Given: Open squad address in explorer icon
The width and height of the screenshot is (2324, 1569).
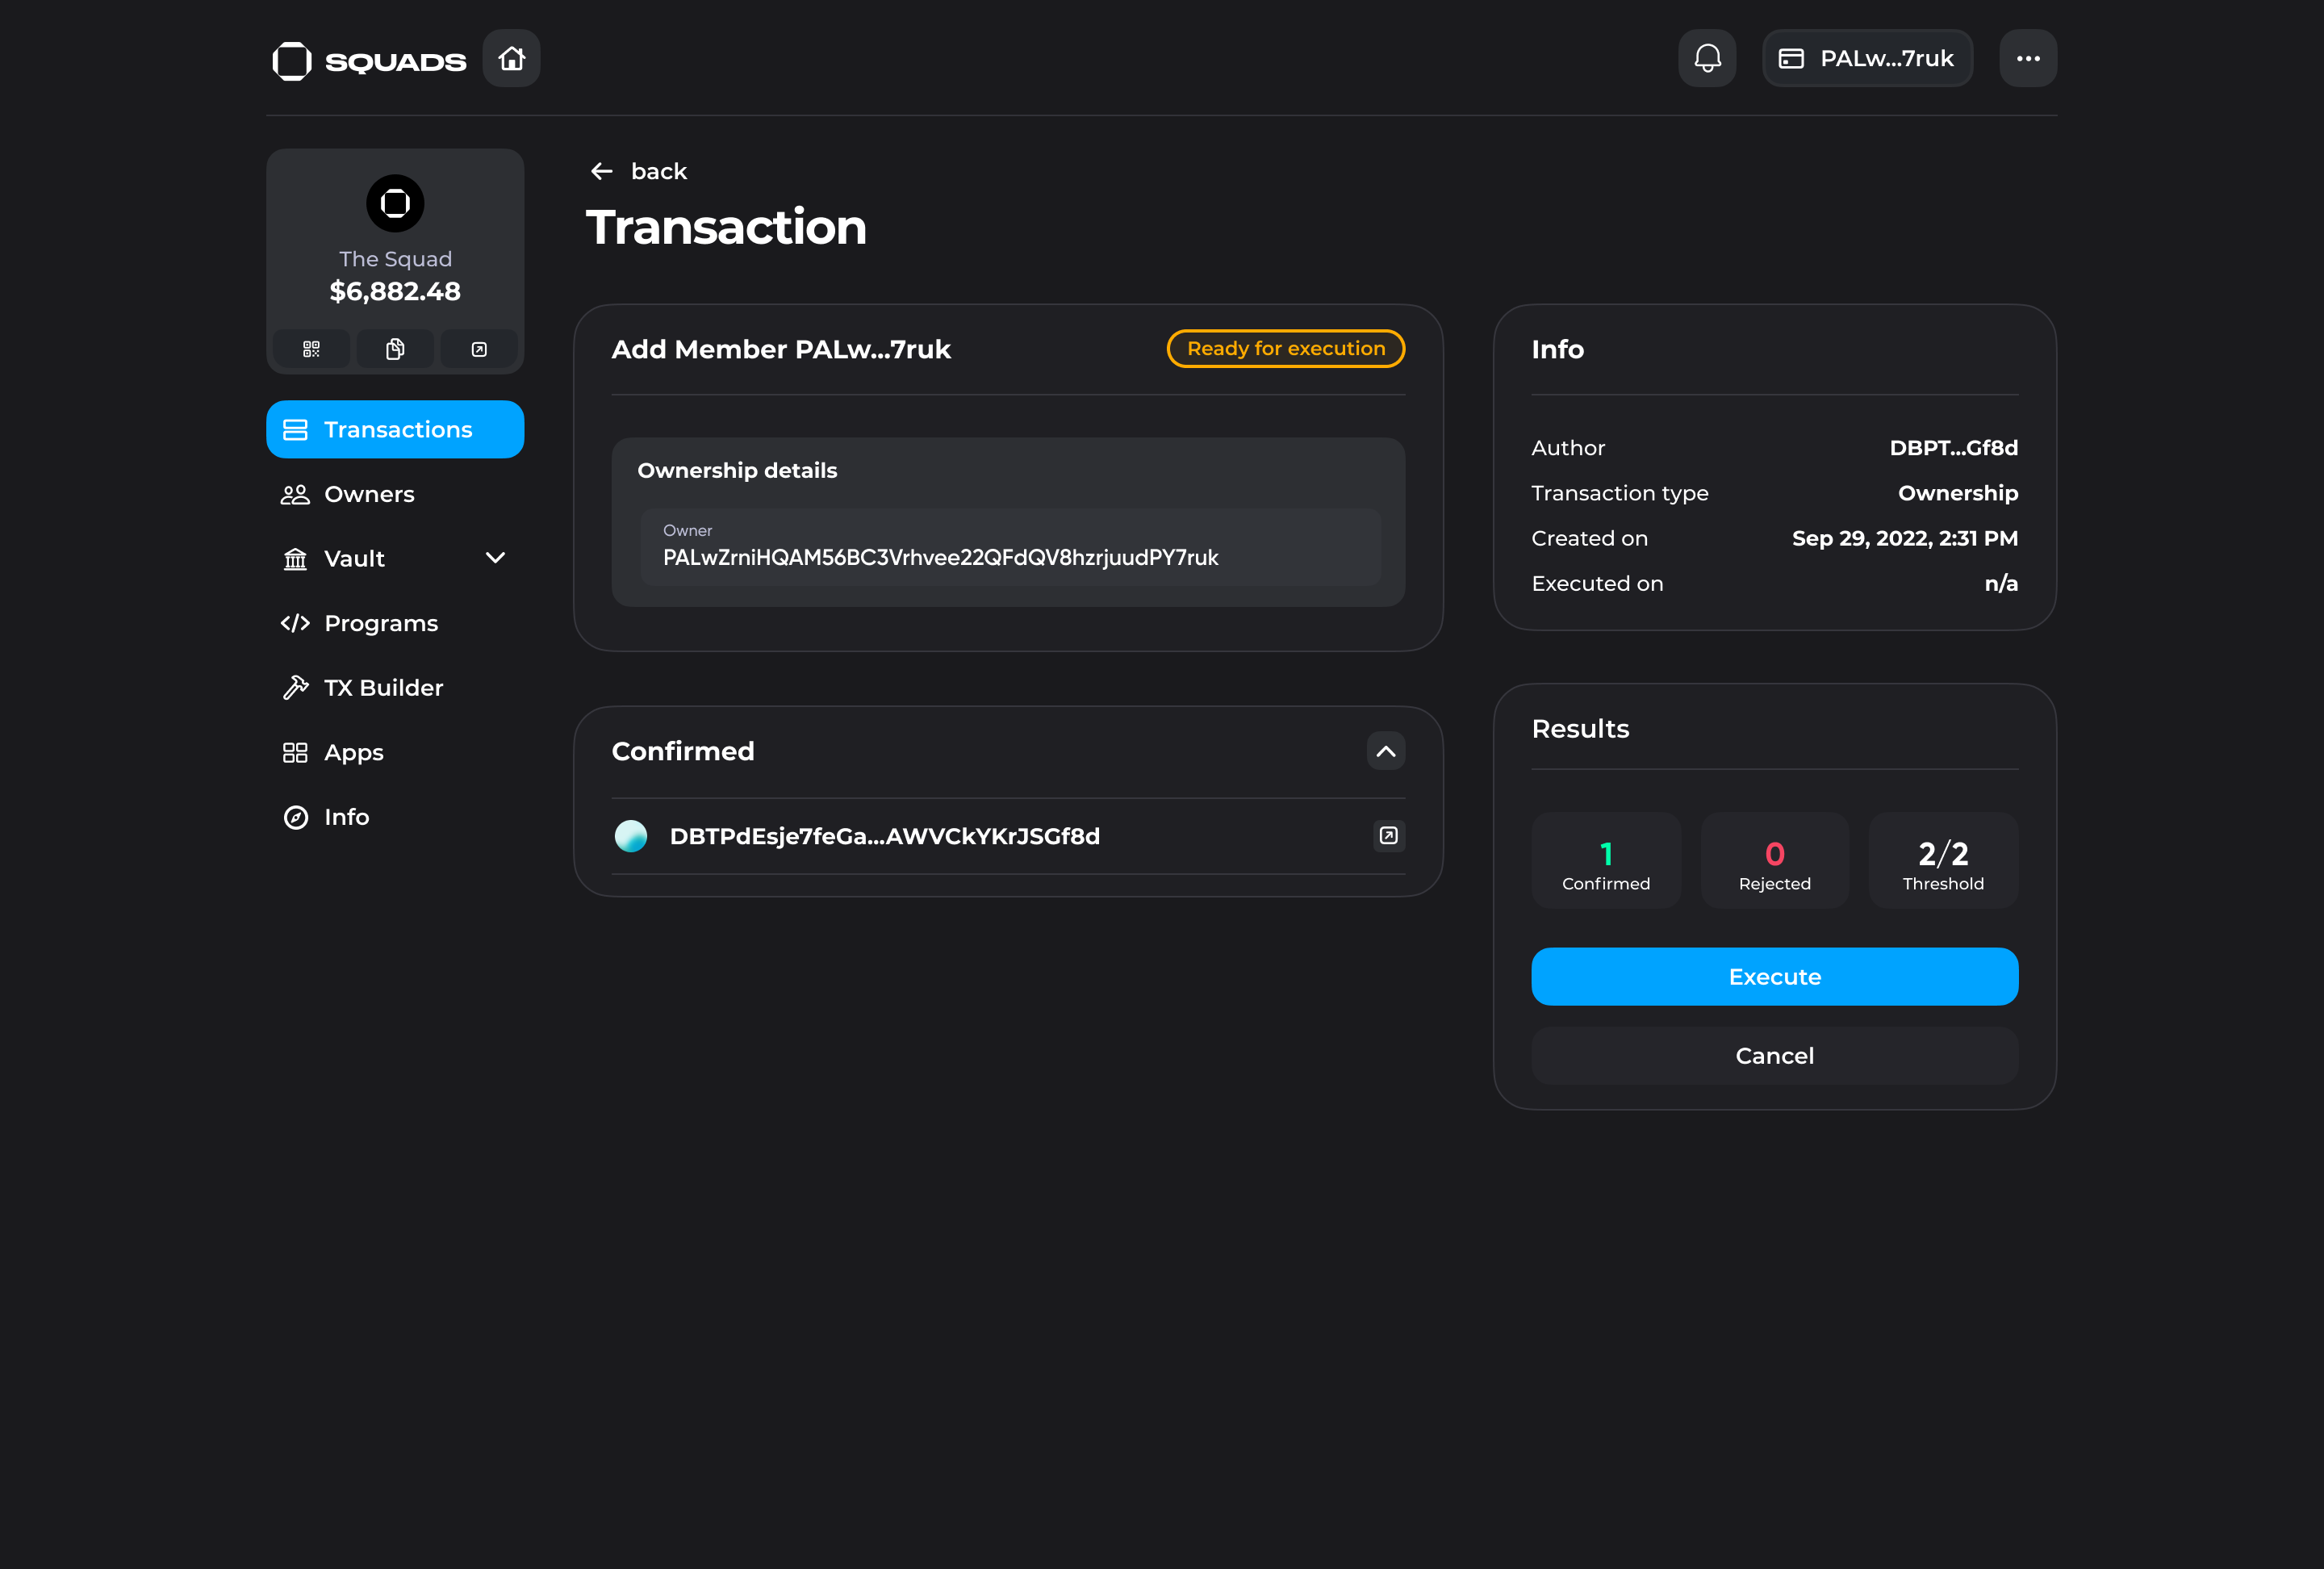Looking at the screenshot, I should (x=479, y=349).
